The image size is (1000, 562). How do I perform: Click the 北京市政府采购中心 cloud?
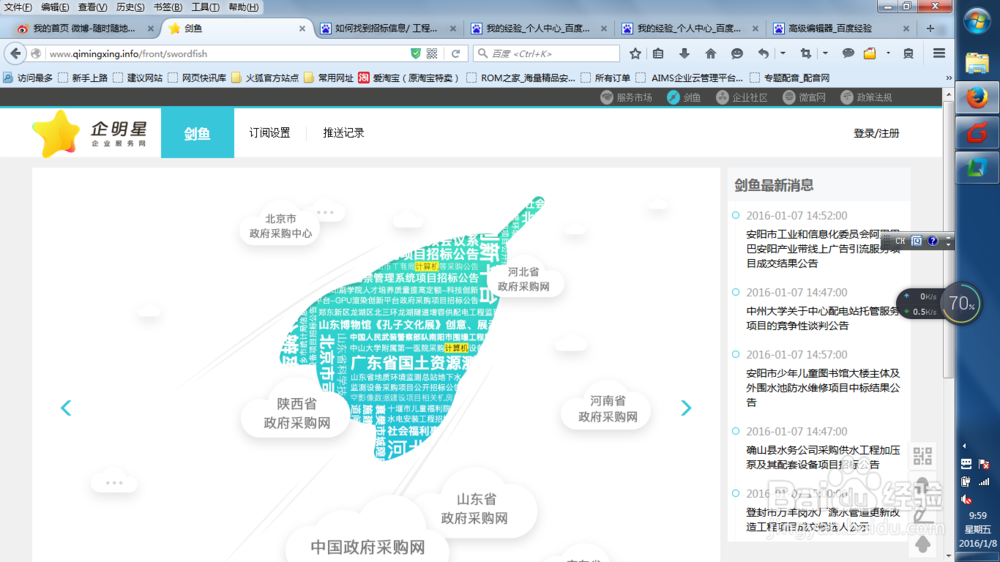point(281,226)
